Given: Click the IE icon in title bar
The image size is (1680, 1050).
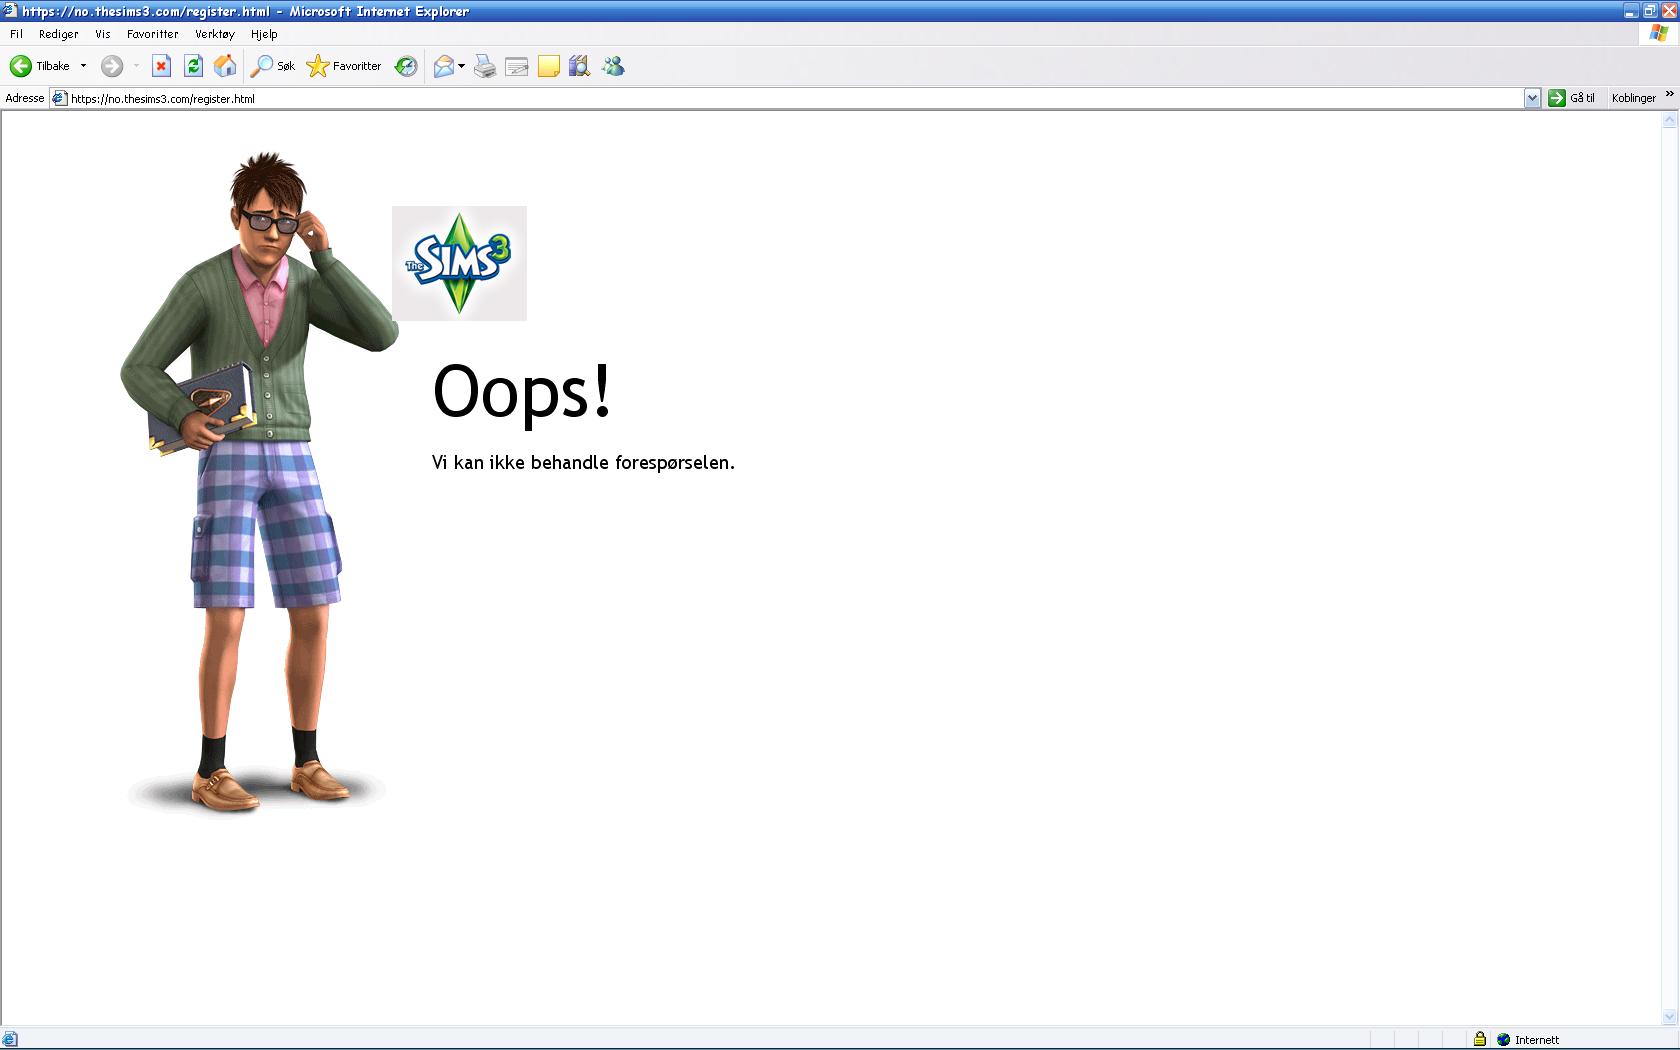Looking at the screenshot, I should coord(10,11).
